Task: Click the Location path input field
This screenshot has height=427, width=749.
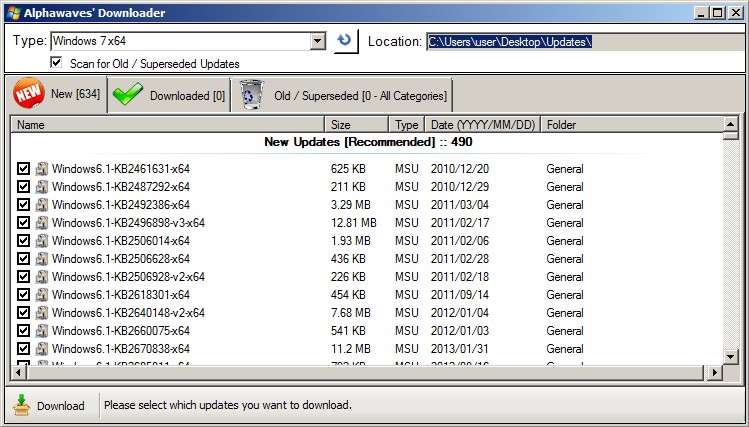Action: [x=585, y=42]
